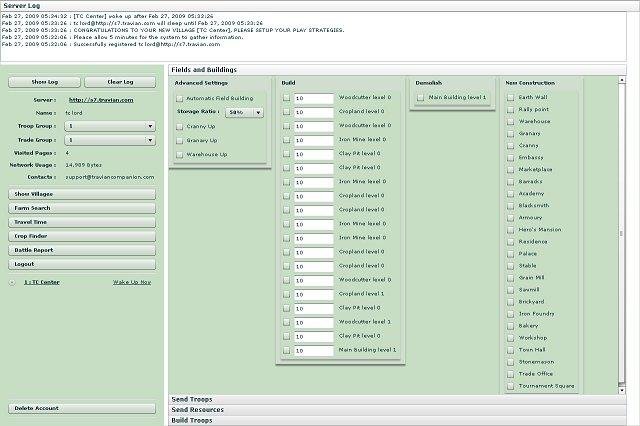This screenshot has width=640, height=426.
Task: Select Tournament Square under New Construction
Action: [510, 386]
